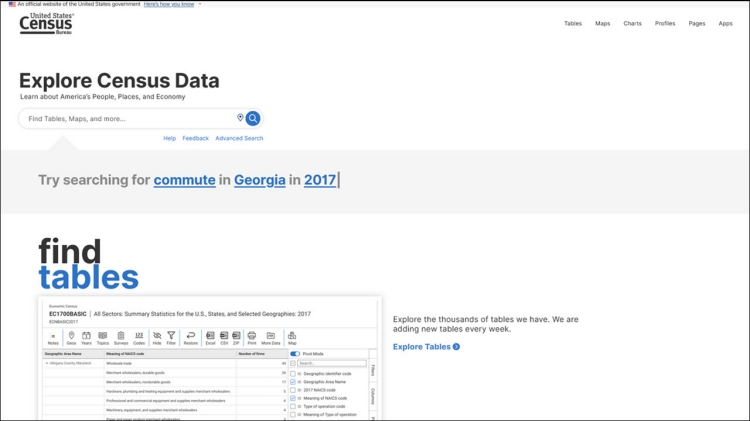Image resolution: width=750 pixels, height=421 pixels.
Task: Click the Feedback link
Action: click(195, 138)
